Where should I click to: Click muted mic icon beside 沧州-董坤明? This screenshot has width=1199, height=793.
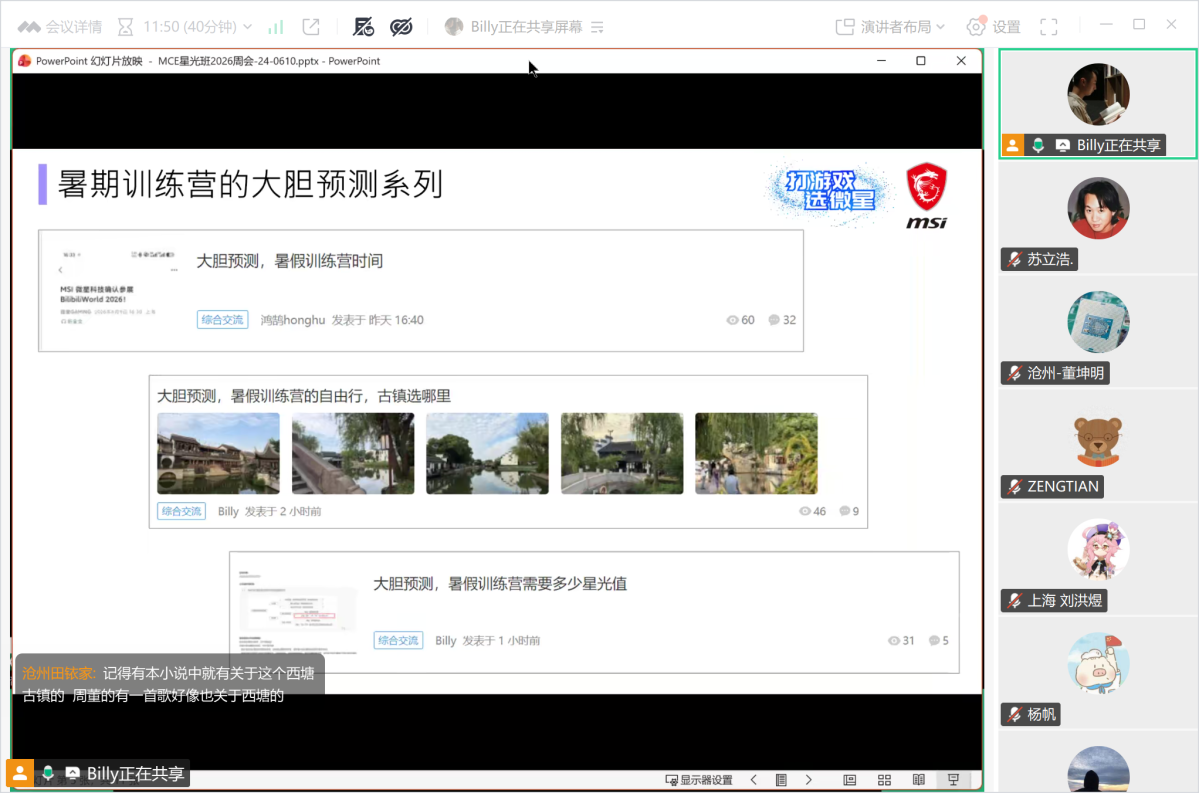pyautogui.click(x=1014, y=373)
